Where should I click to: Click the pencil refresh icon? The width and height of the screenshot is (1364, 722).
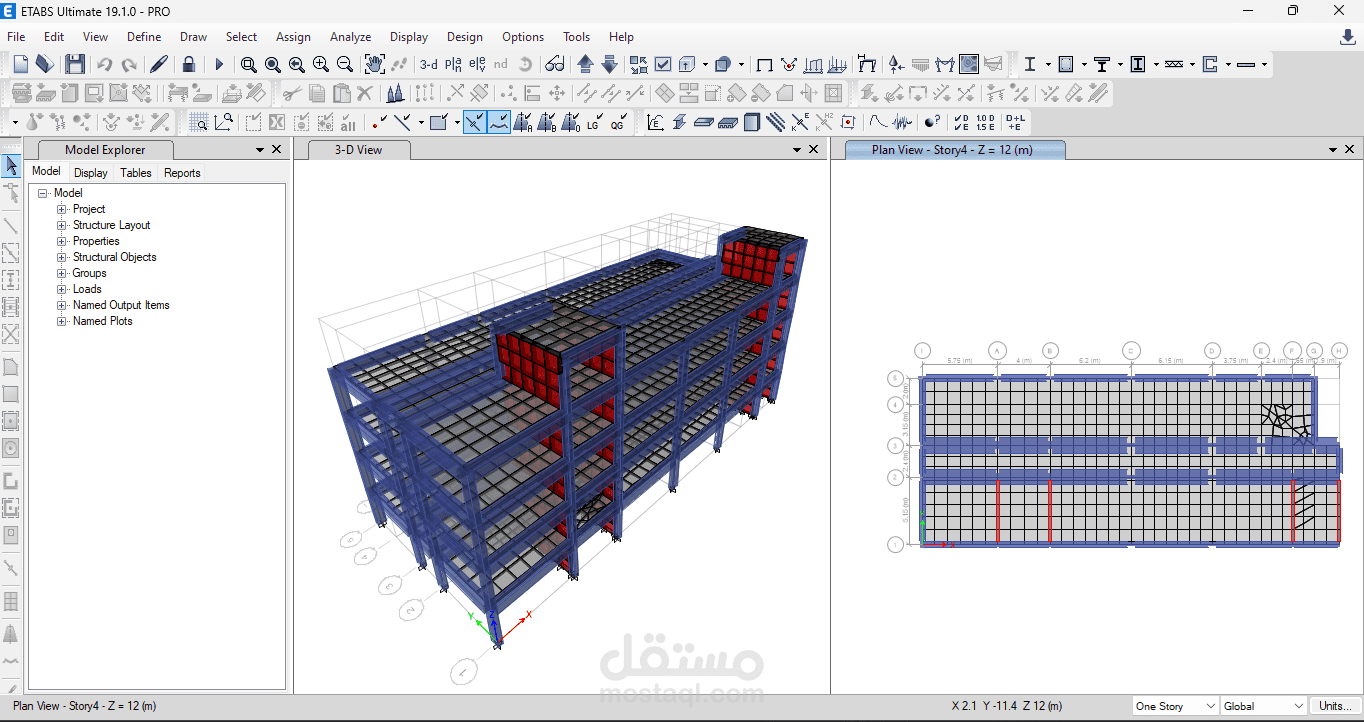pyautogui.click(x=158, y=64)
